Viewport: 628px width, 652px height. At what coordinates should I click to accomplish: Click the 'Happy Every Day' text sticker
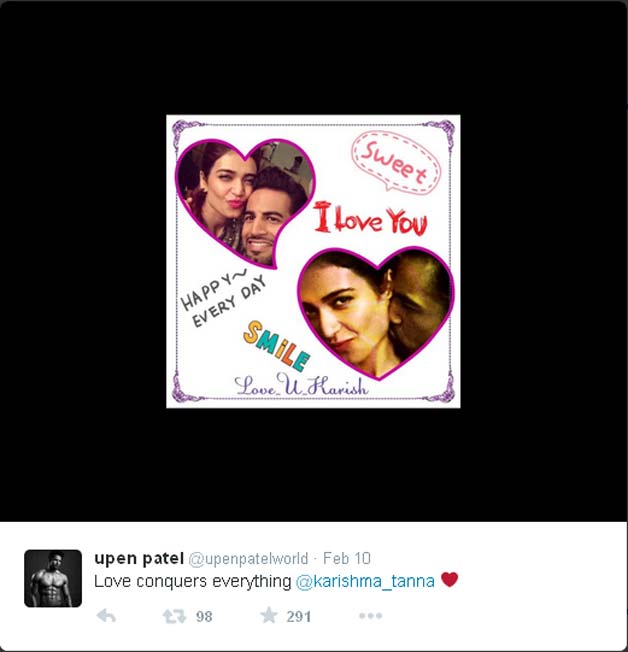click(224, 298)
